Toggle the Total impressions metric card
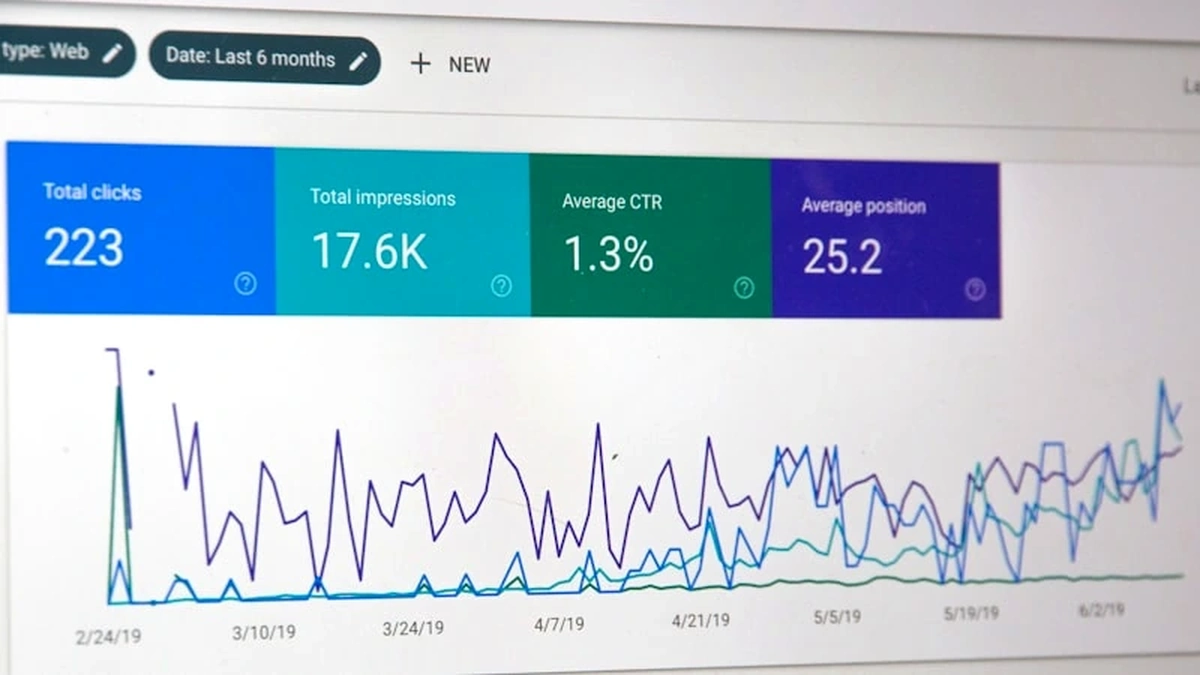1200x675 pixels. [402, 232]
